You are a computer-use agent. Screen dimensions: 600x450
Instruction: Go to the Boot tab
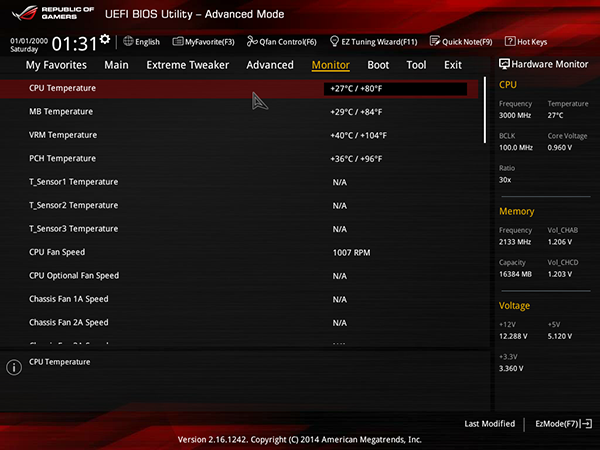tap(378, 65)
